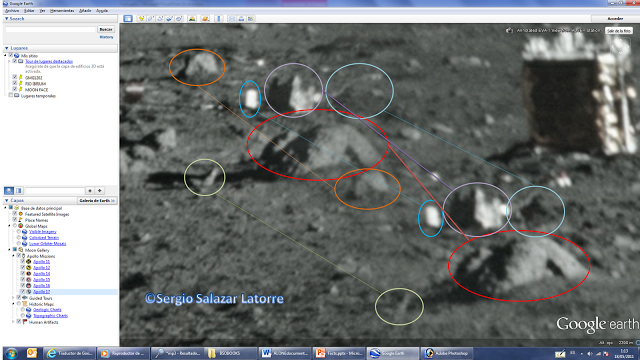Click the Add Path toolbar icon

point(160,18)
